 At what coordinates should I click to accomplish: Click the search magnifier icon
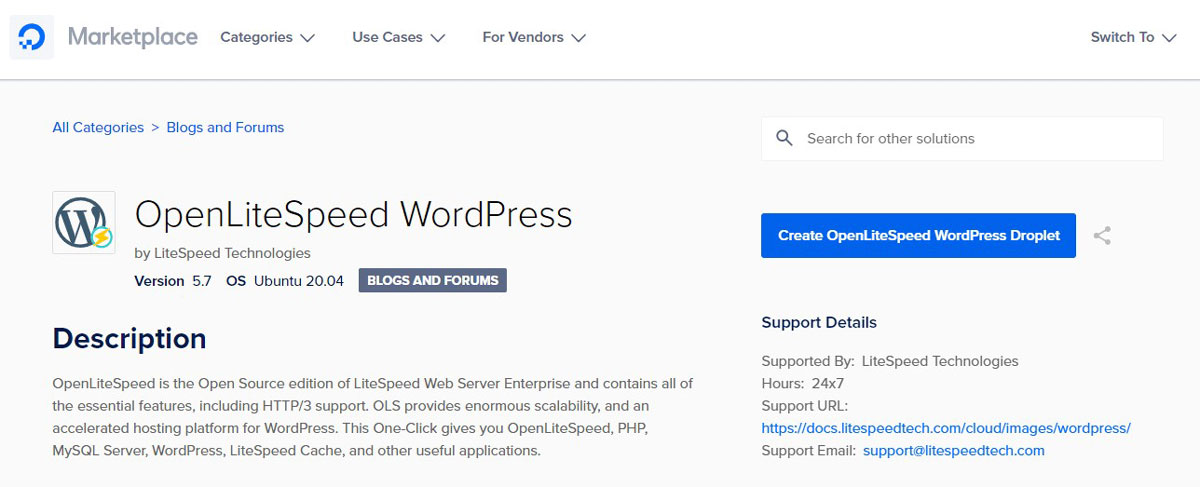[x=784, y=138]
